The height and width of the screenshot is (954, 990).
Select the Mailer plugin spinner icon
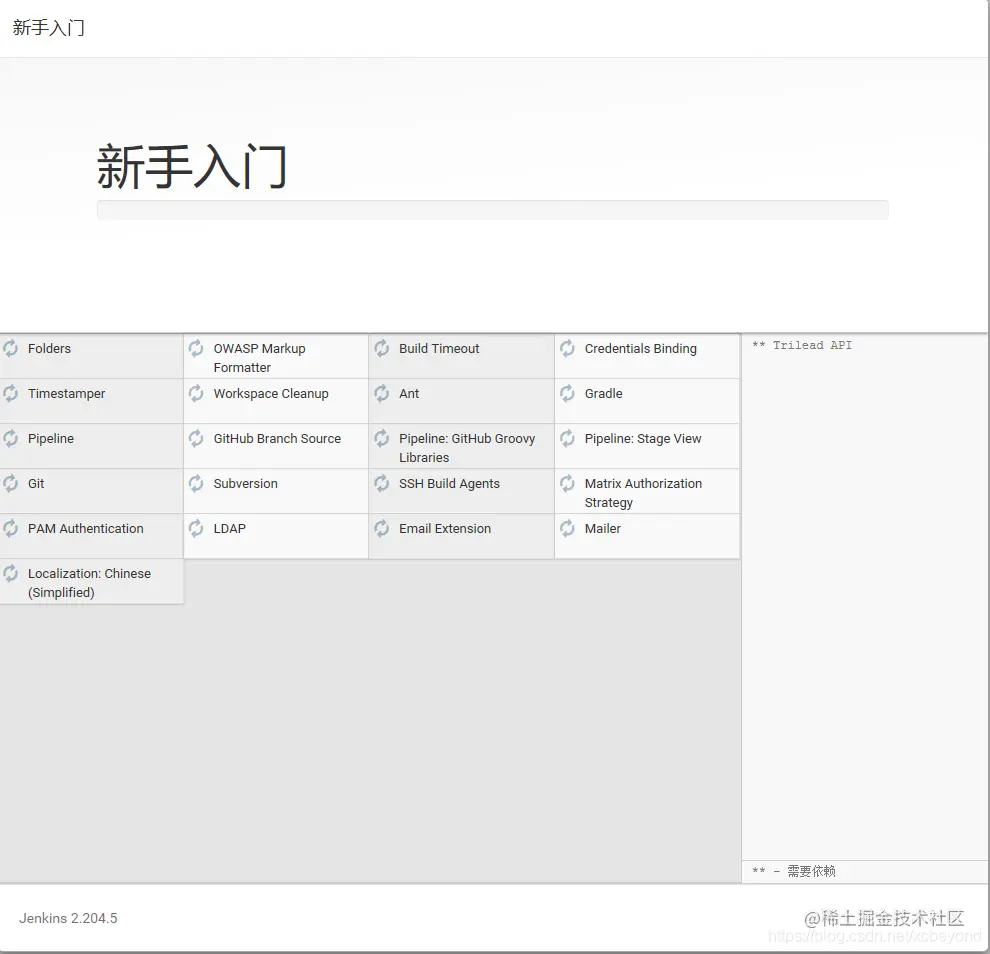point(567,528)
